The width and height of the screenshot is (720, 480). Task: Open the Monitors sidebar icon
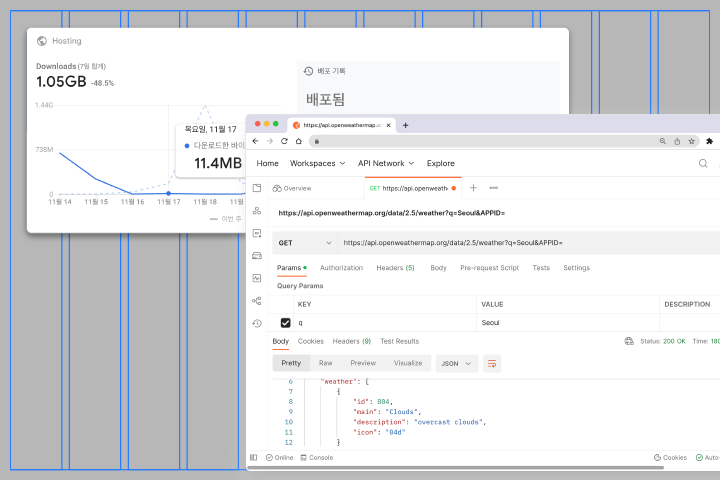257,278
